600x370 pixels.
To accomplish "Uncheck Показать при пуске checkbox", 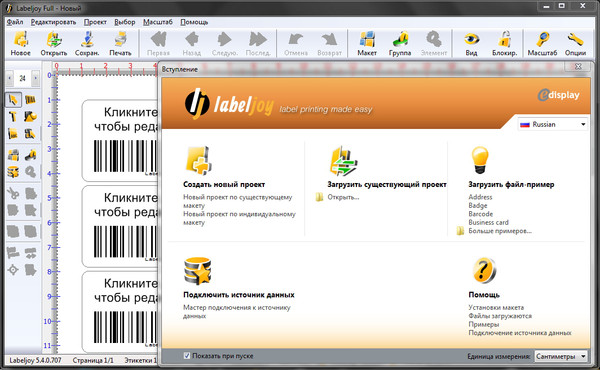I will (187, 356).
